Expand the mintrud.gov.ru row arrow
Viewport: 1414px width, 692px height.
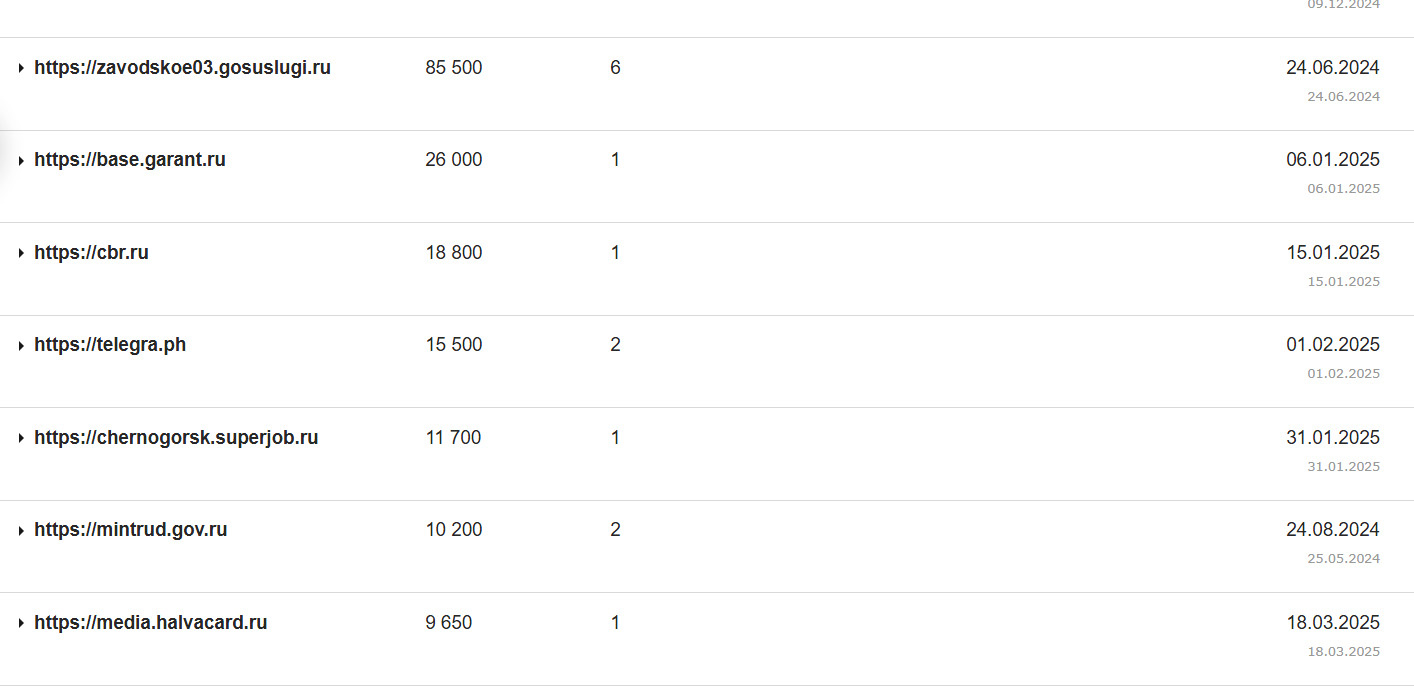(21, 530)
